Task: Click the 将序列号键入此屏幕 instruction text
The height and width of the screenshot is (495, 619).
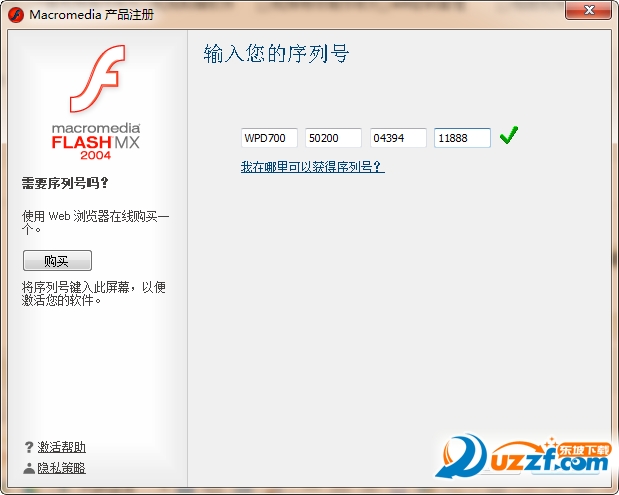Action: pos(94,294)
